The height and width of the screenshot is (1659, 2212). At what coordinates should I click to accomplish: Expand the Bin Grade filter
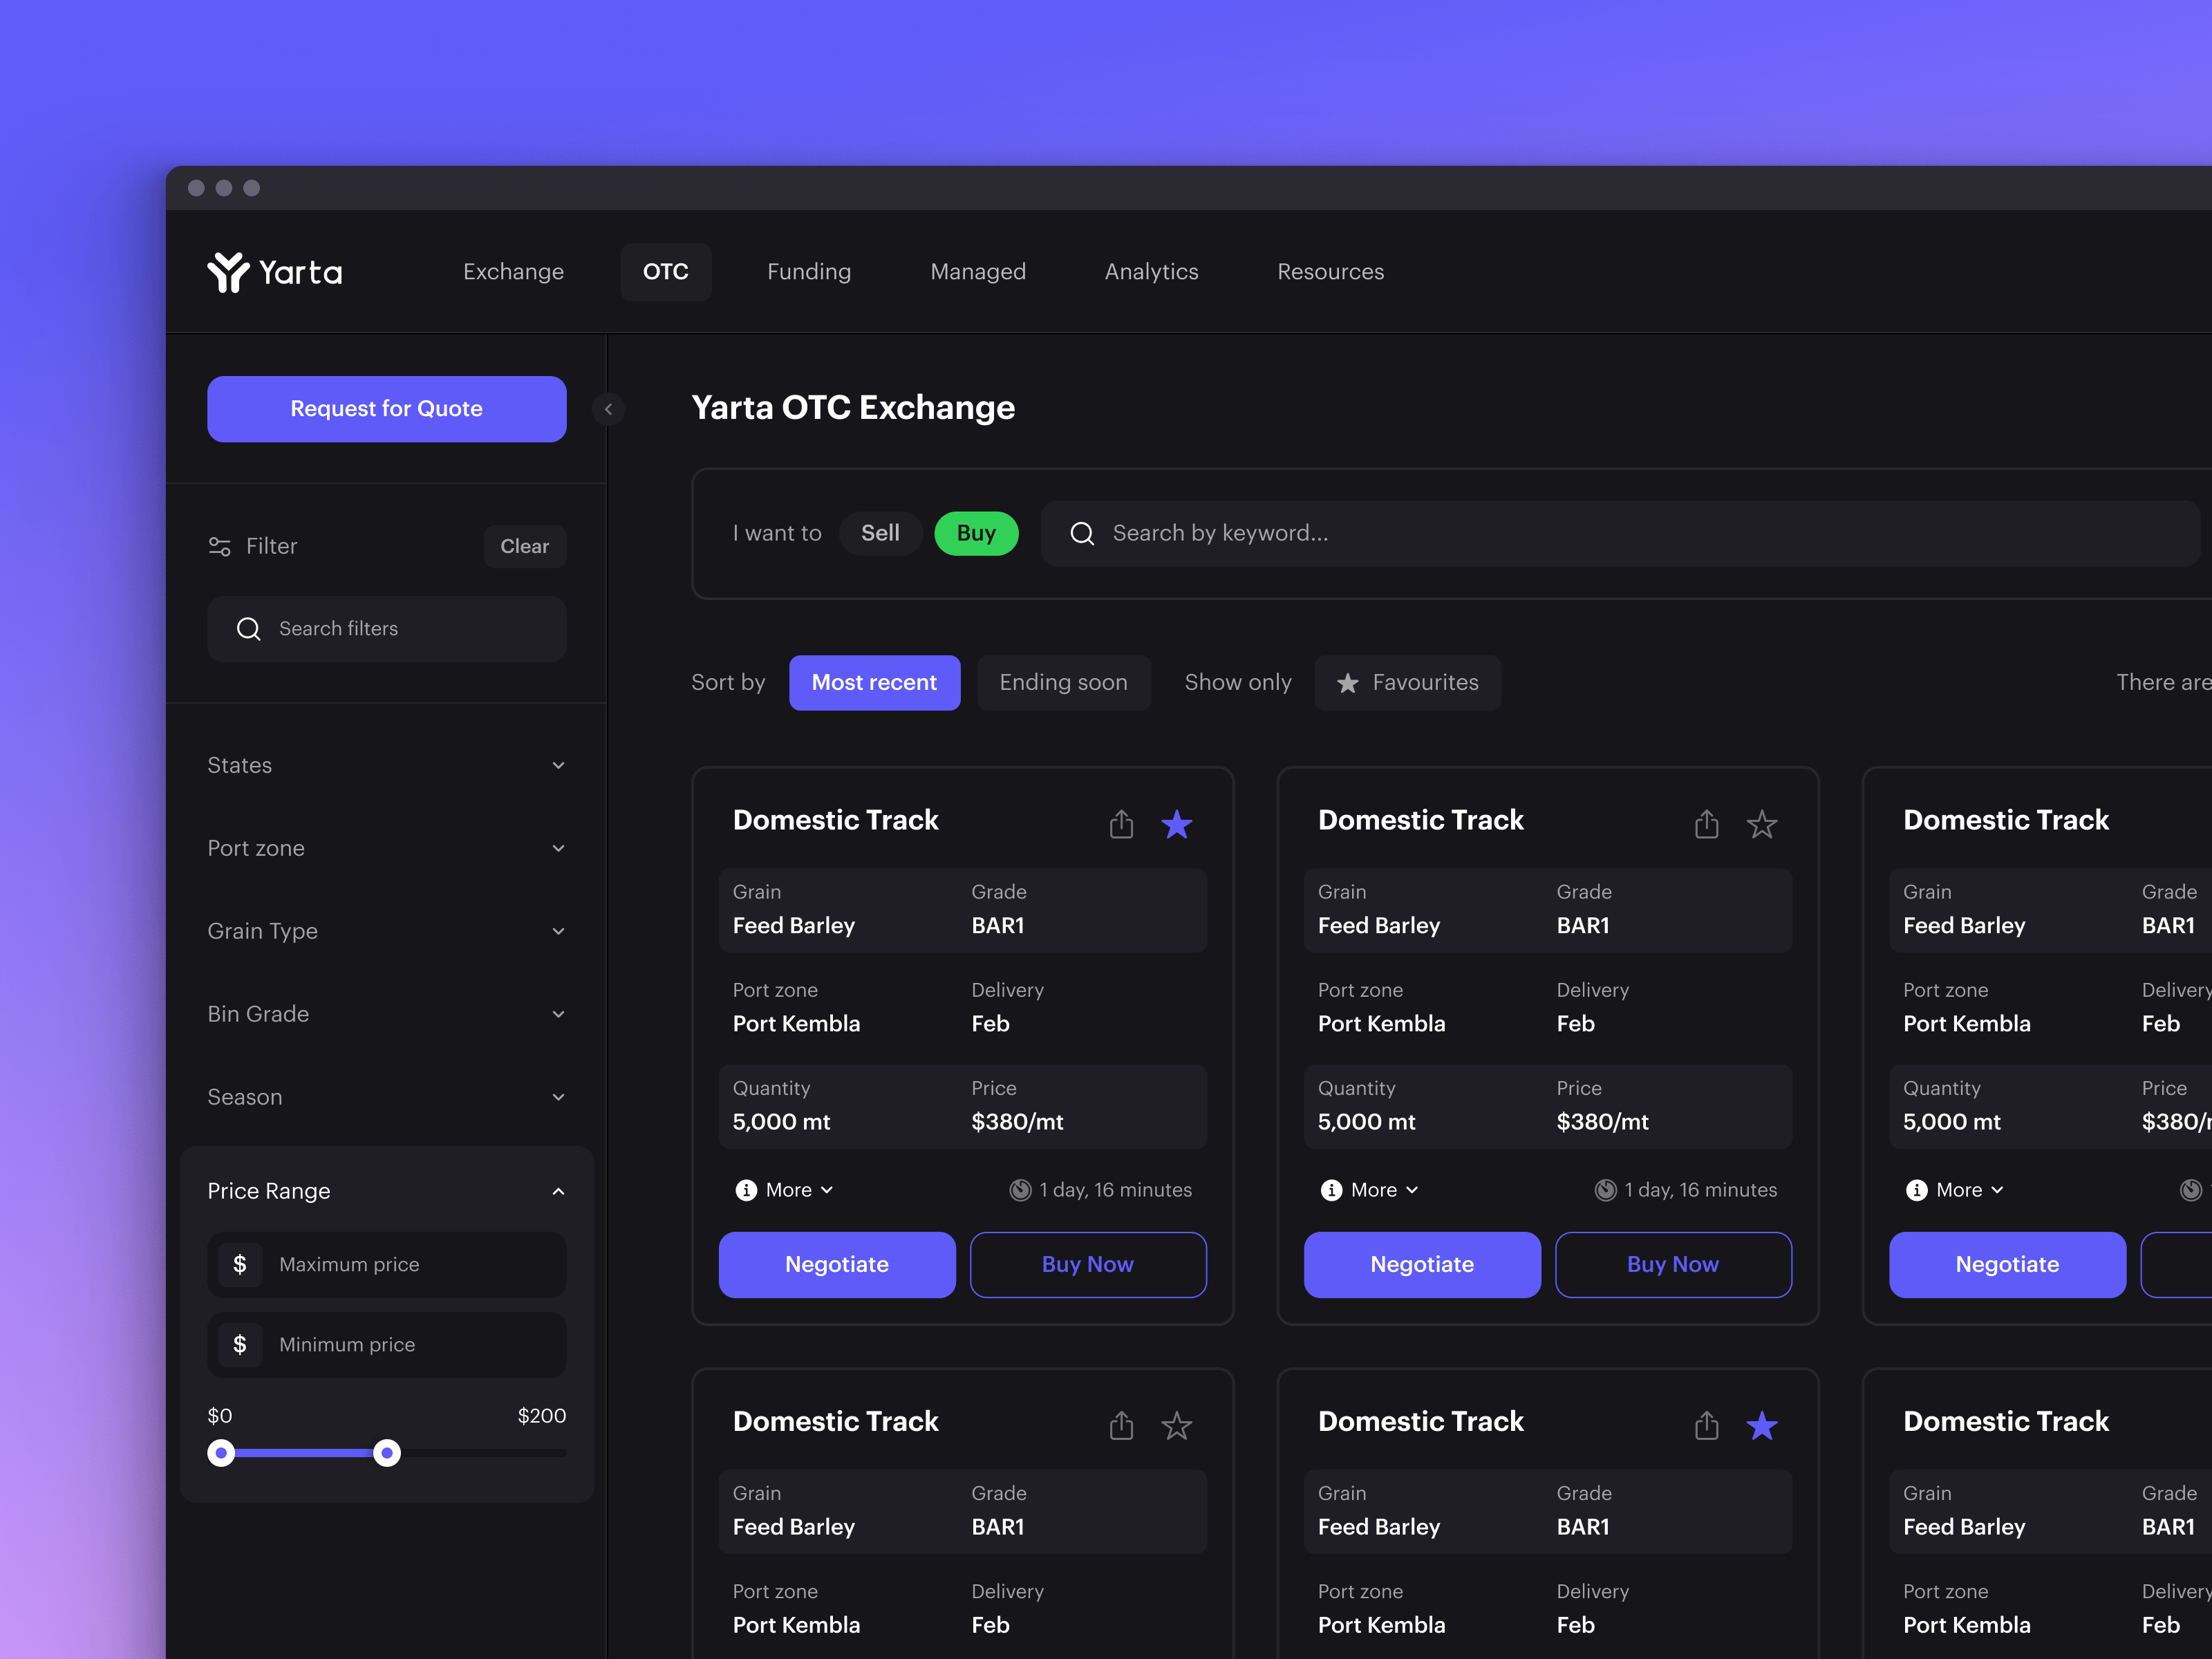387,1015
